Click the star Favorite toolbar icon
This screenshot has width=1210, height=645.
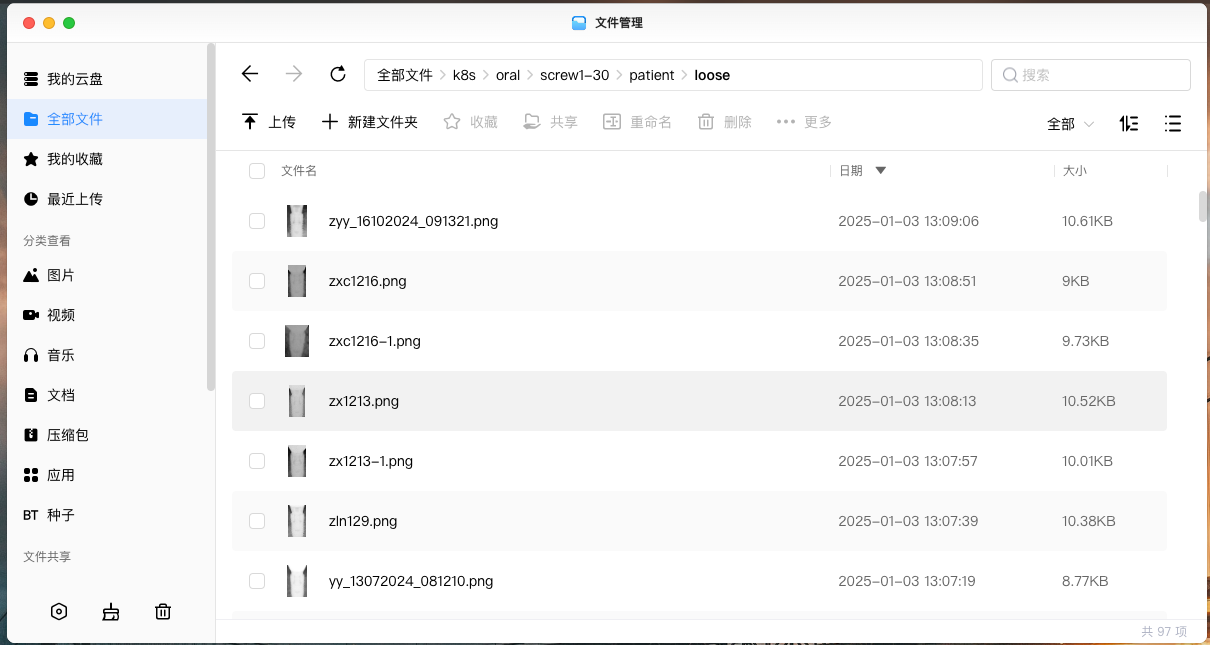(452, 122)
